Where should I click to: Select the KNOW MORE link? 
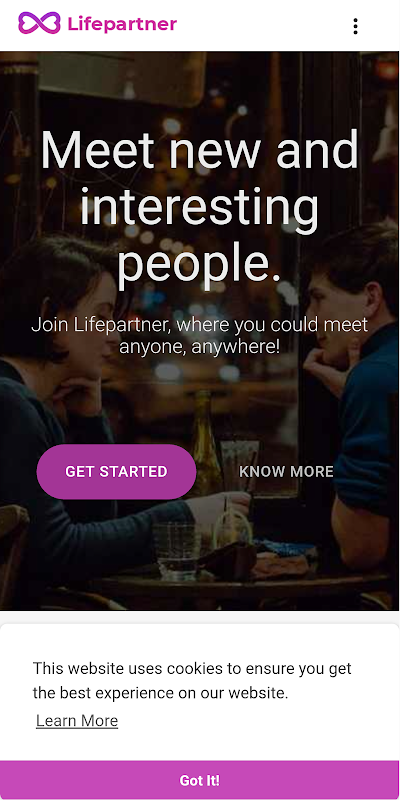coord(286,471)
